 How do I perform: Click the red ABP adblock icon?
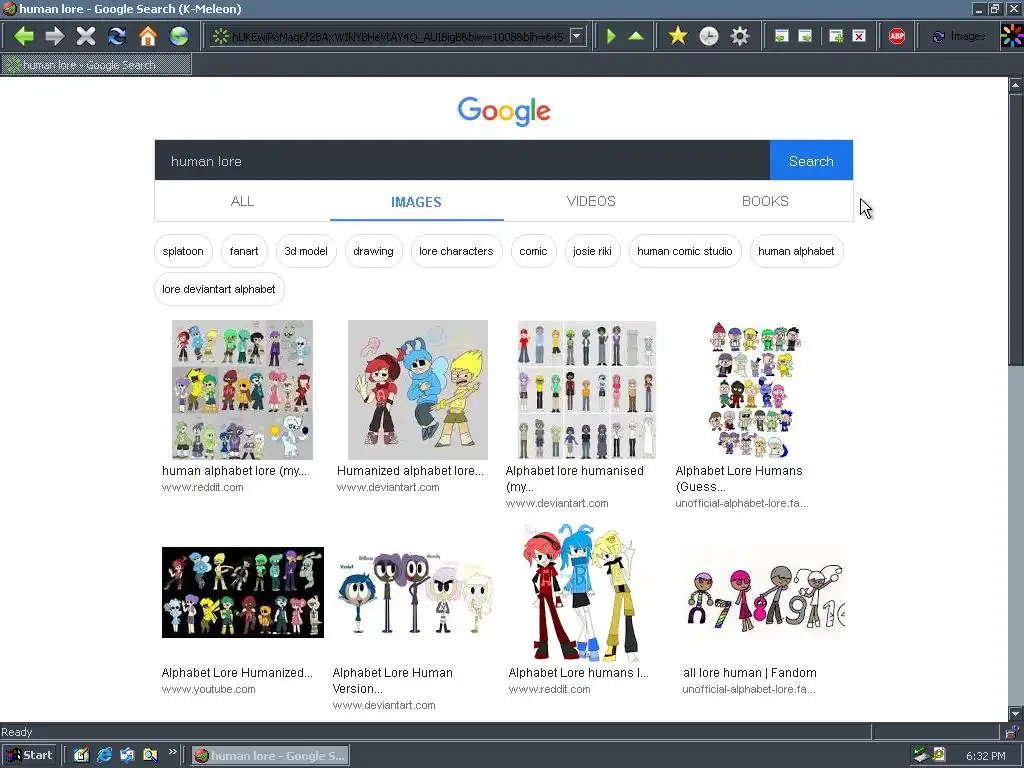[x=897, y=36]
